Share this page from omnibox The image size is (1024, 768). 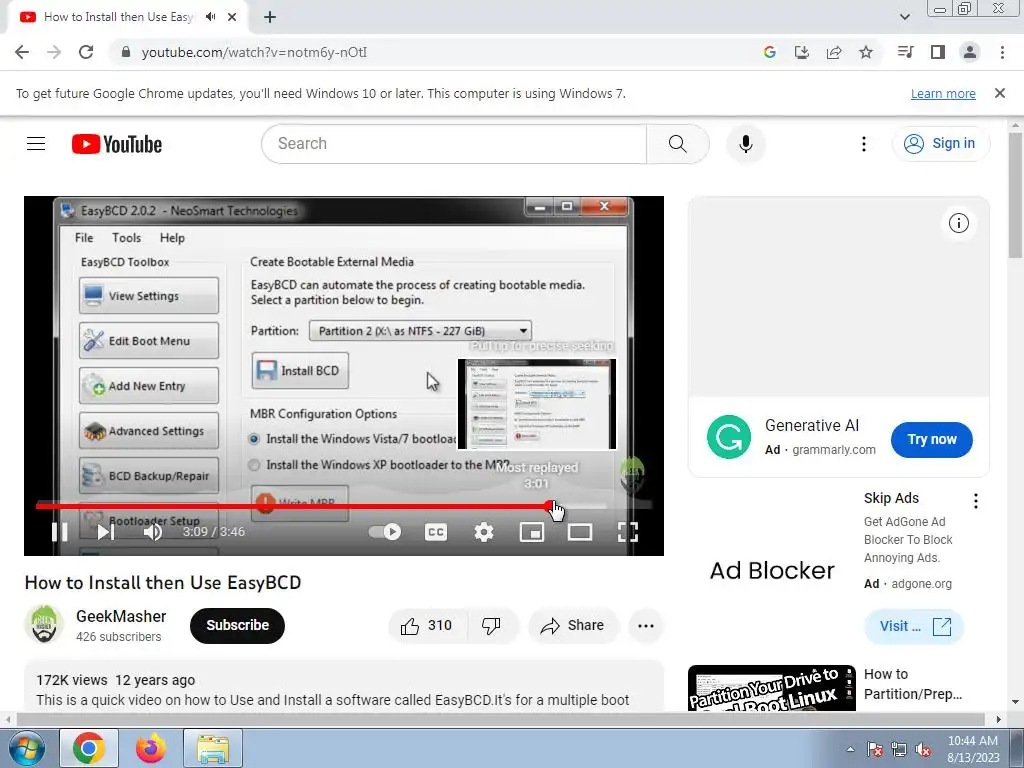pyautogui.click(x=834, y=52)
